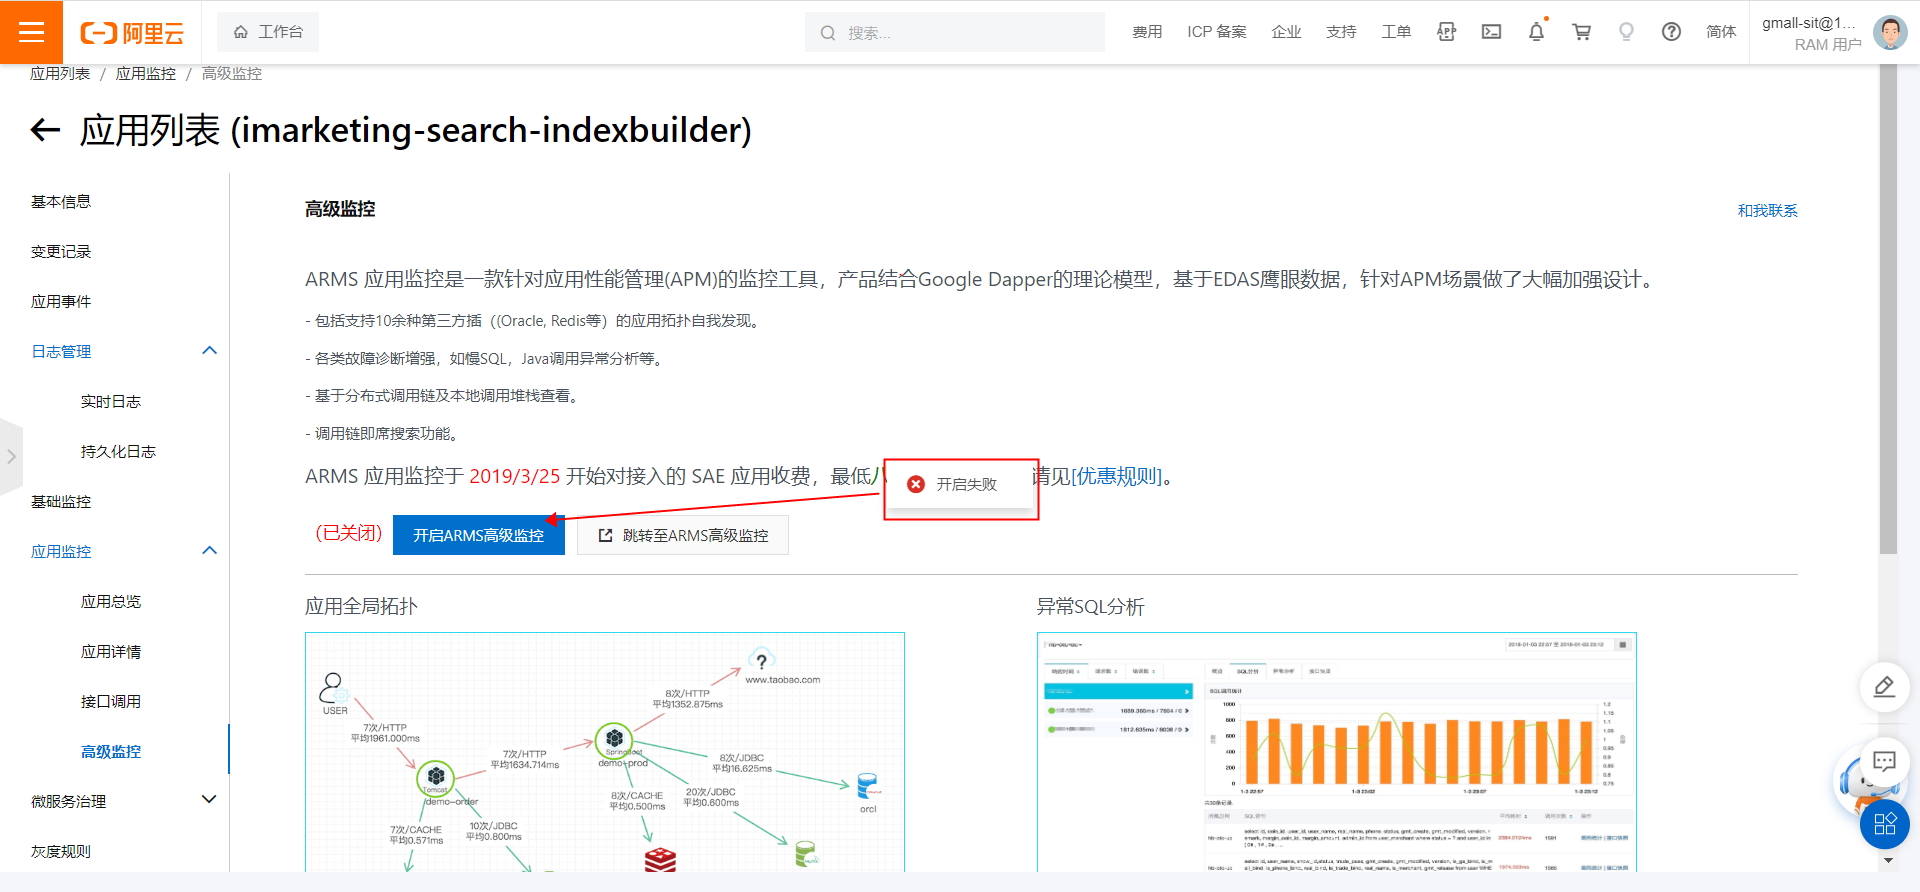1920x892 pixels.
Task: Open the 优惠规则 link
Action: coord(1117,477)
